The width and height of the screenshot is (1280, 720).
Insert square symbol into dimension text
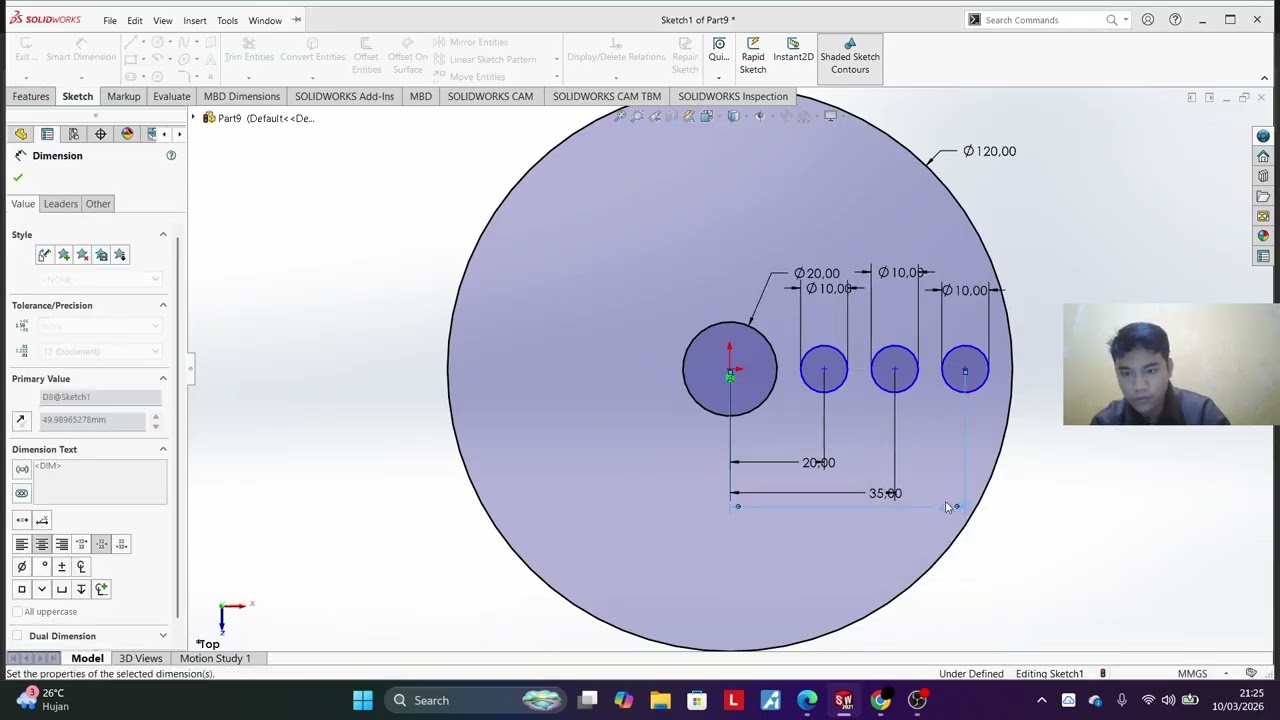21,589
